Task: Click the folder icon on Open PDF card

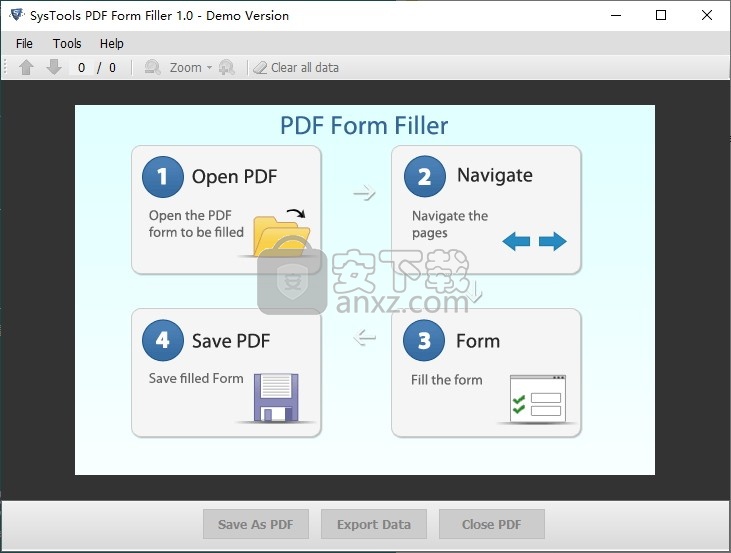Action: pyautogui.click(x=282, y=235)
